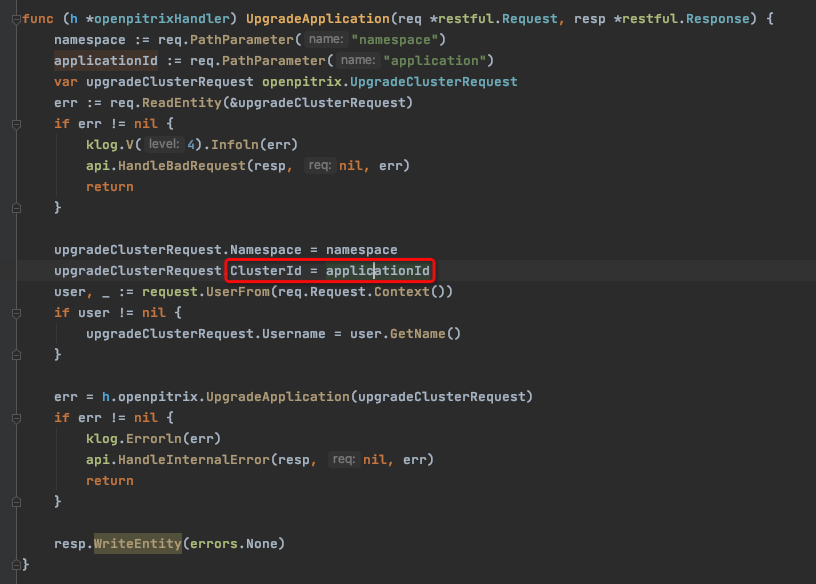Click the 'application' parameter hint label

(360, 60)
